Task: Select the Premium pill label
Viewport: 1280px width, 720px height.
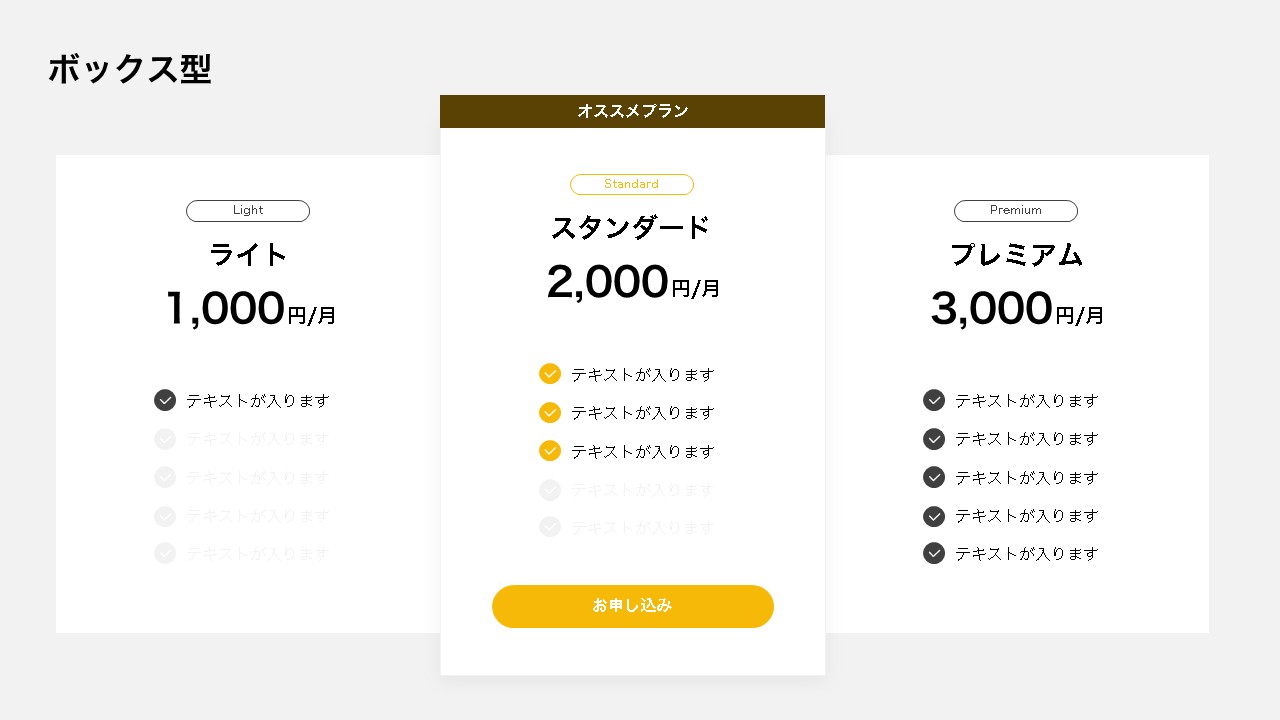Action: (1016, 211)
